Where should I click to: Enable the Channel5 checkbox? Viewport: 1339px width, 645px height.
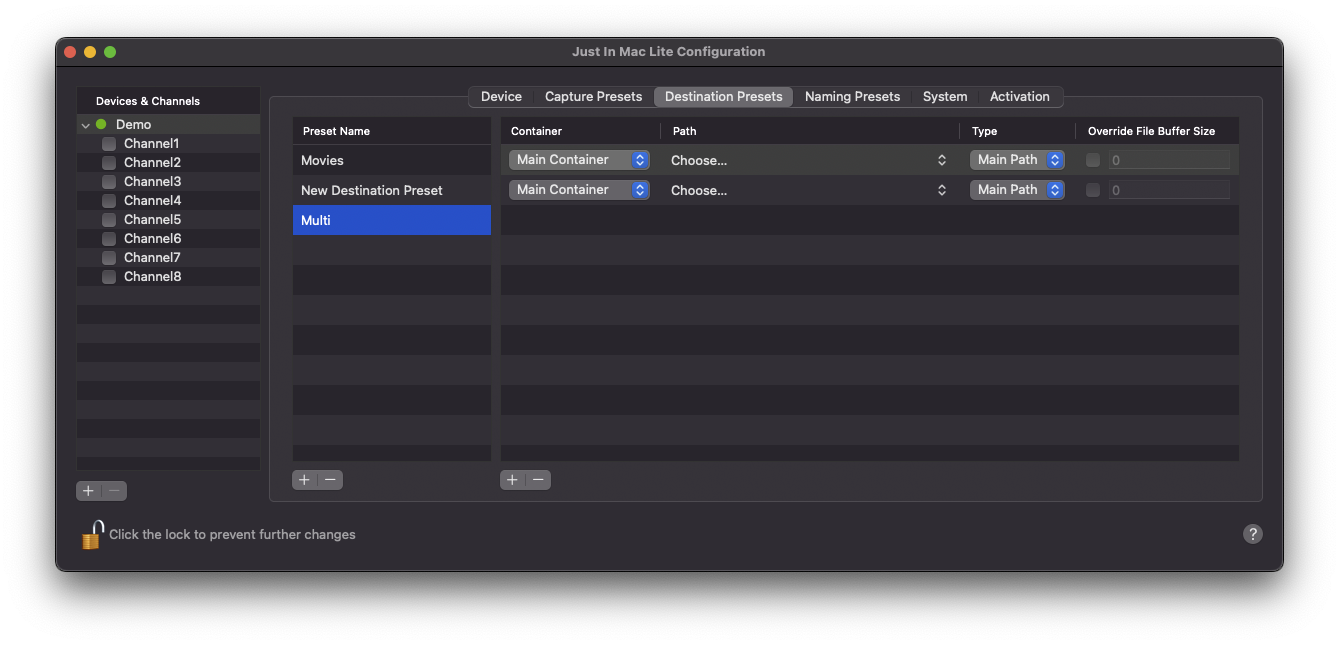coord(109,220)
